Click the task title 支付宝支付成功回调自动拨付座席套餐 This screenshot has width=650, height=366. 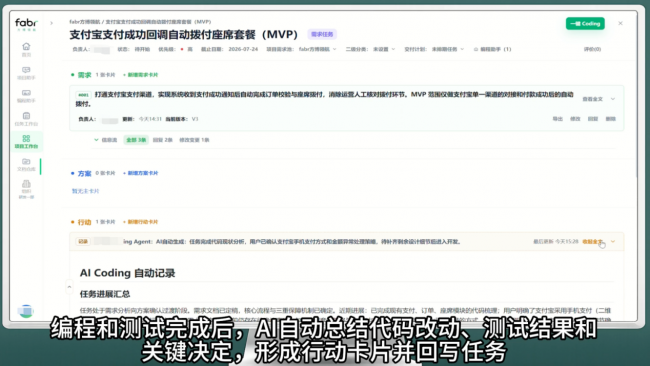click(183, 34)
